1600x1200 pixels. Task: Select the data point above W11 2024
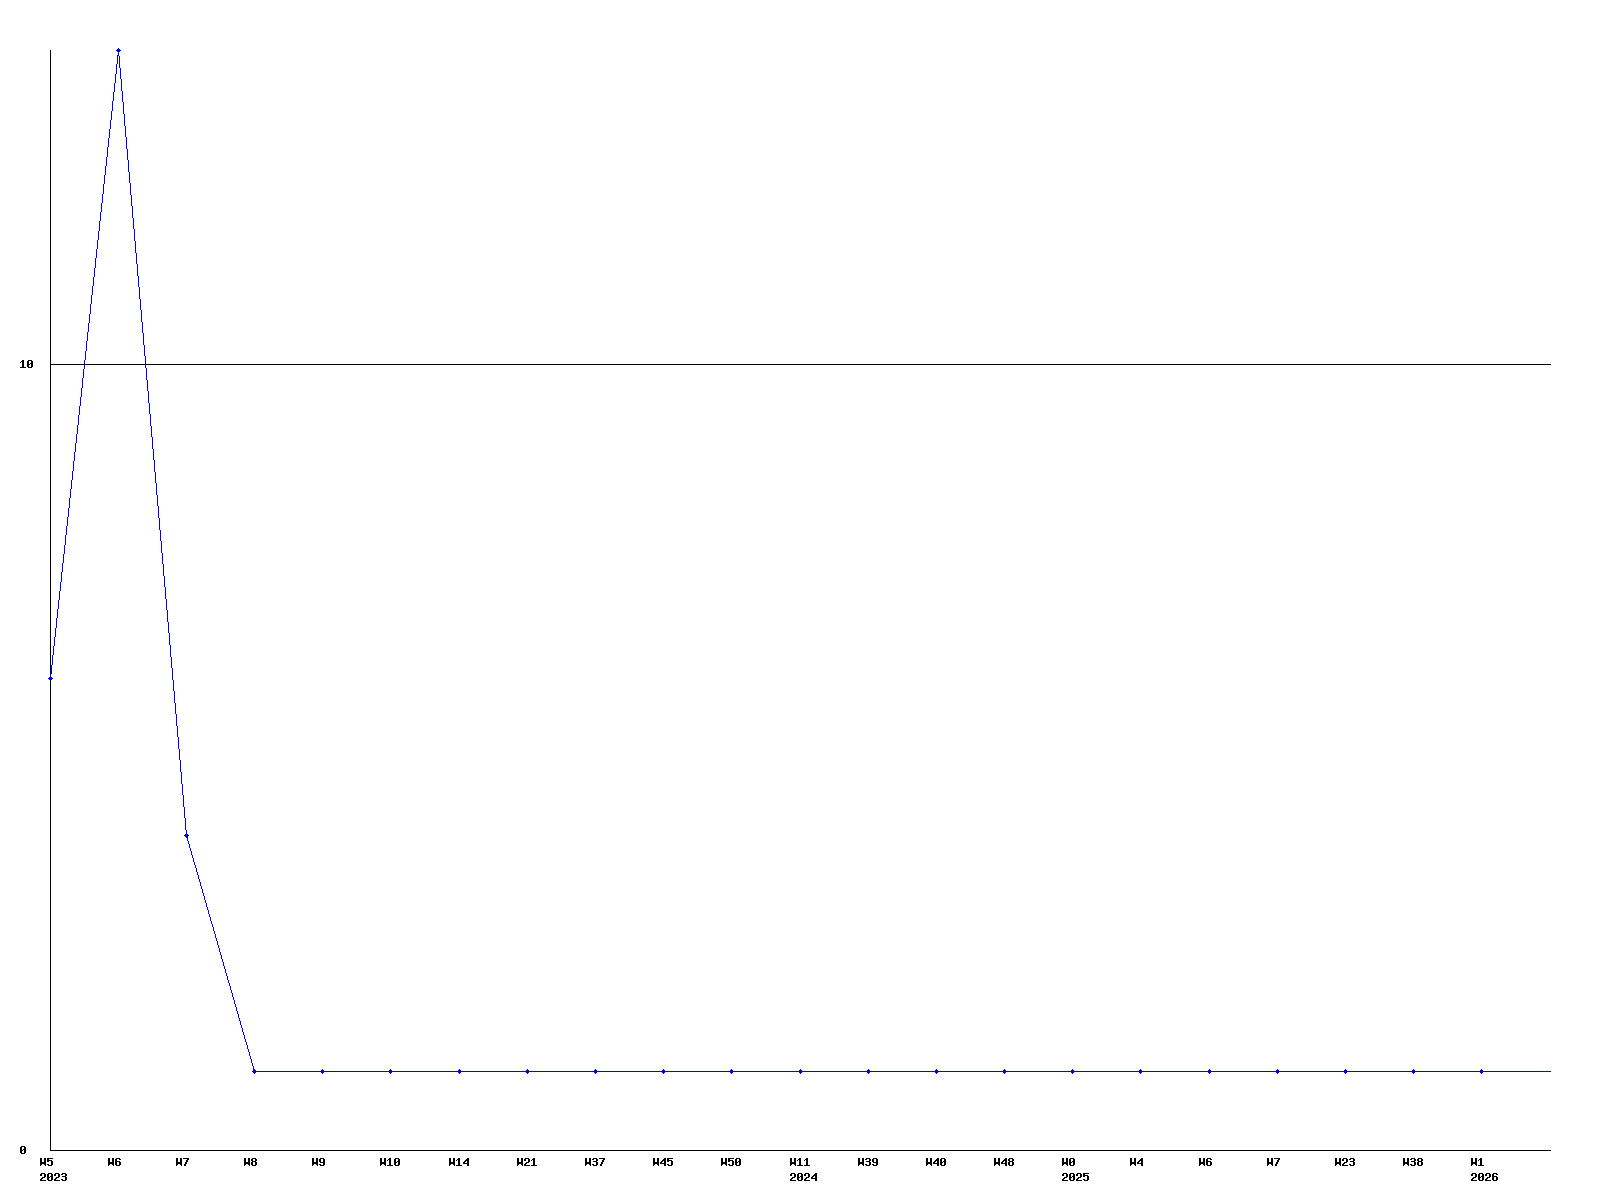coord(800,1071)
